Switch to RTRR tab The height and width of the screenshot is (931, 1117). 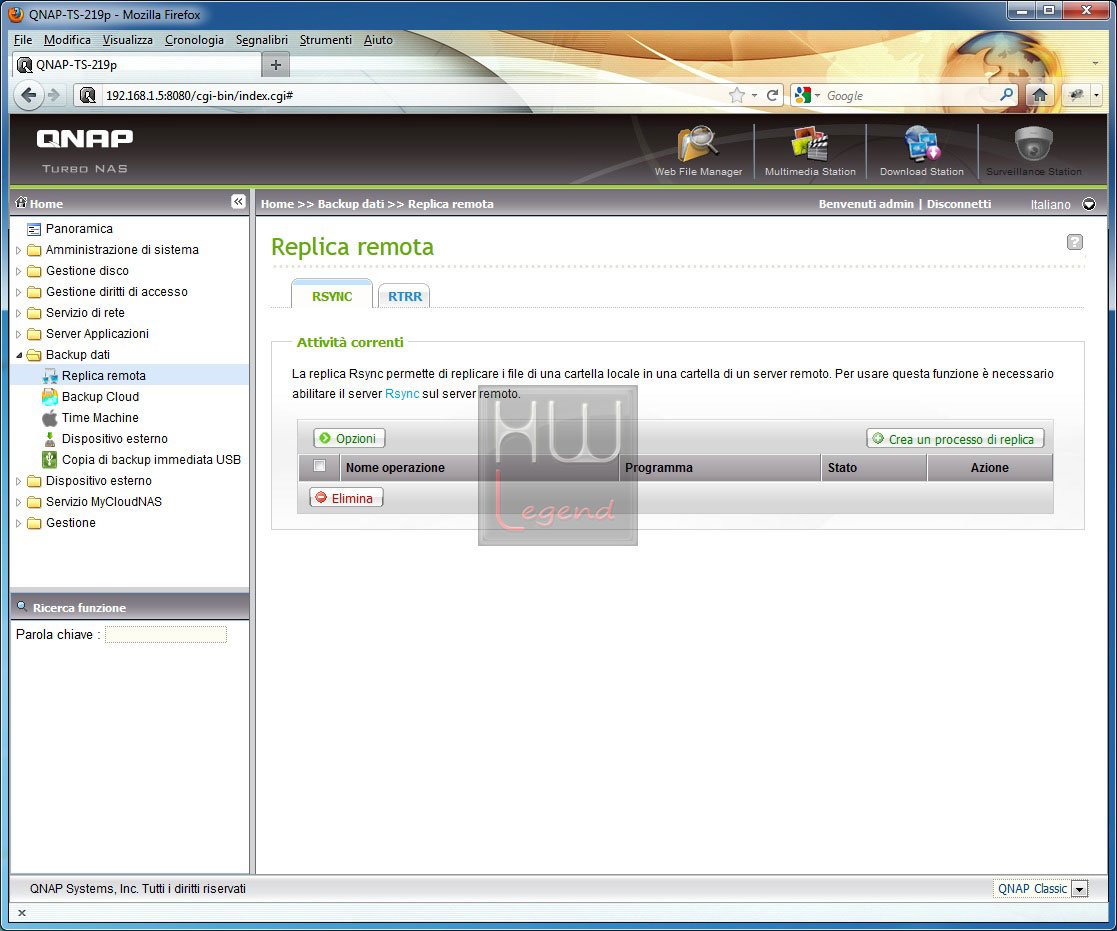405,296
